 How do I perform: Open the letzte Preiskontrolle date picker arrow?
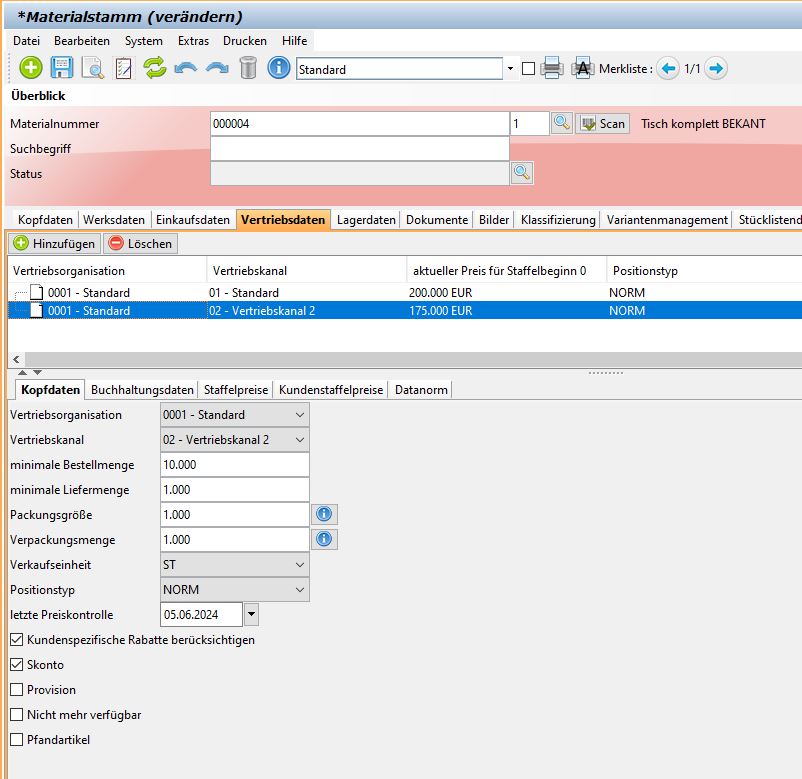251,614
